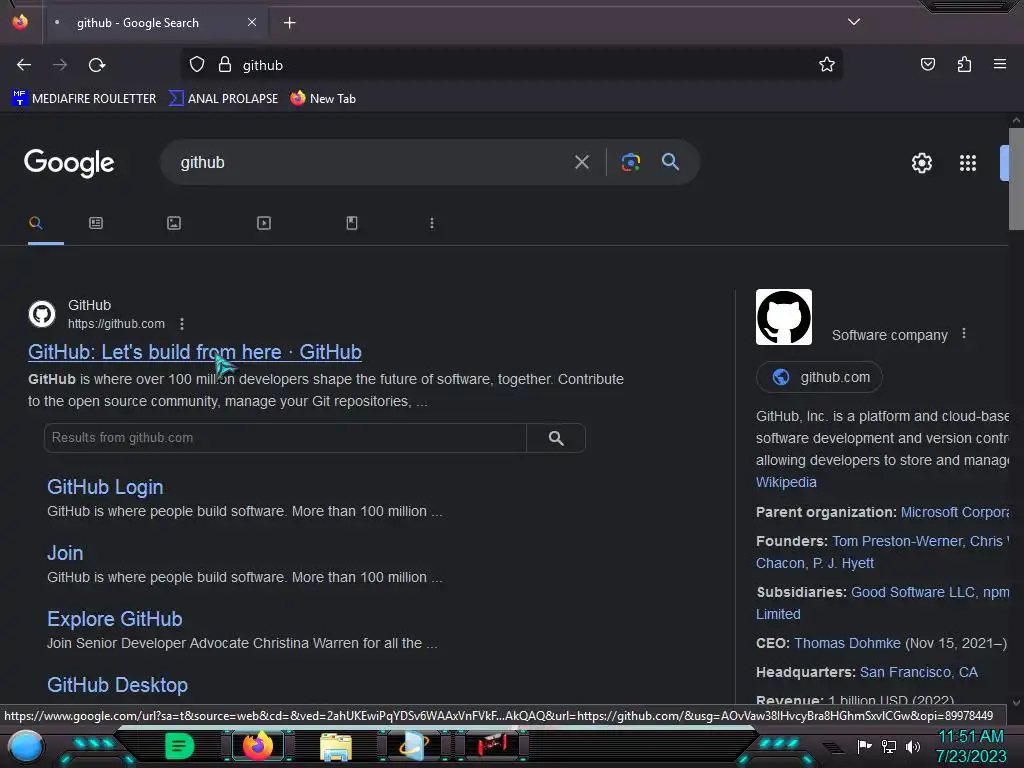Open the Firefox extensions puzzle icon
The height and width of the screenshot is (768, 1024).
pos(964,64)
